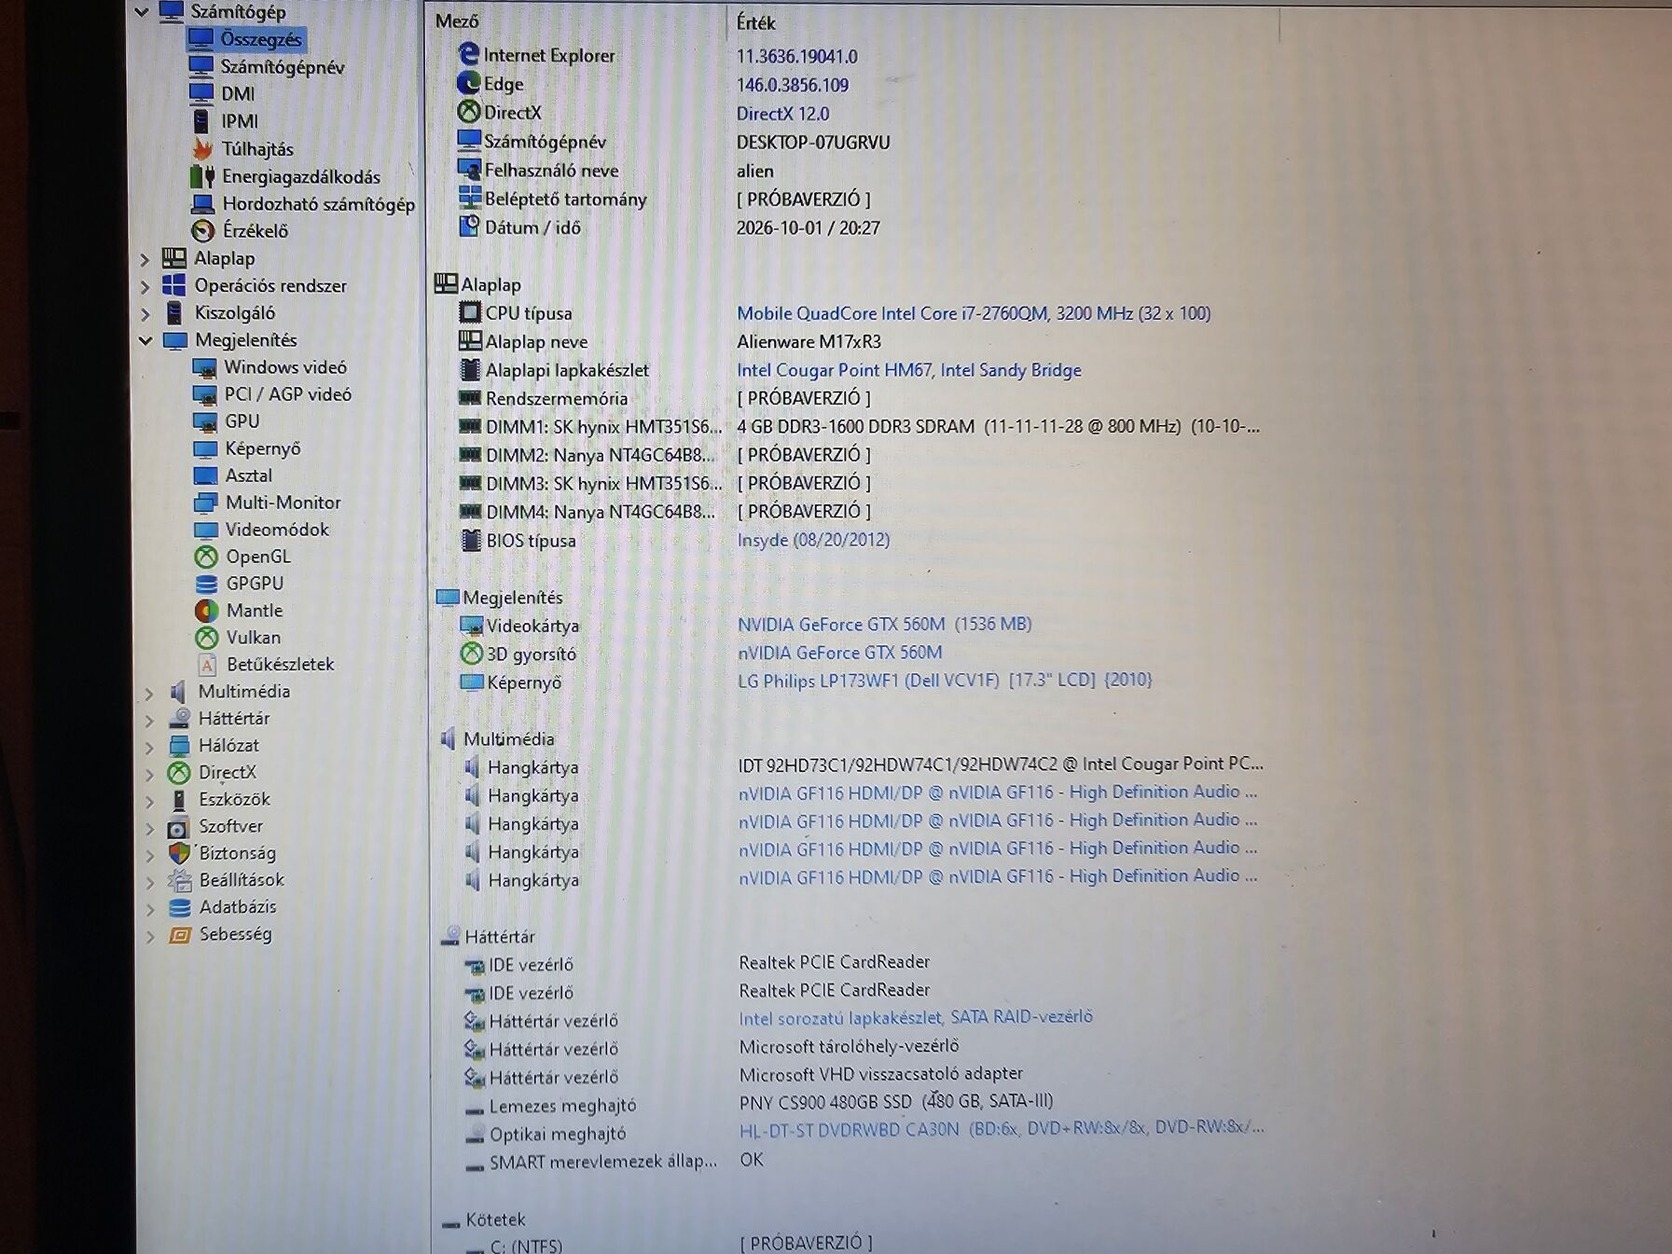Select the Multi-Monitor tree item

coord(283,502)
